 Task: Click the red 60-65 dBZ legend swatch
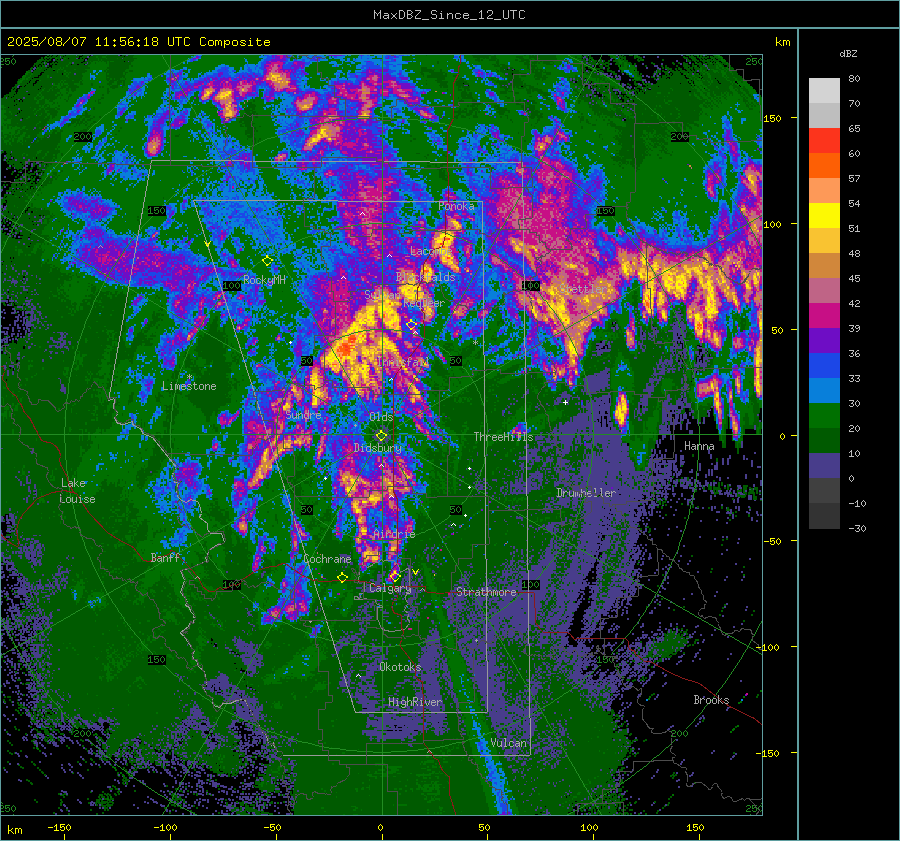(x=824, y=141)
